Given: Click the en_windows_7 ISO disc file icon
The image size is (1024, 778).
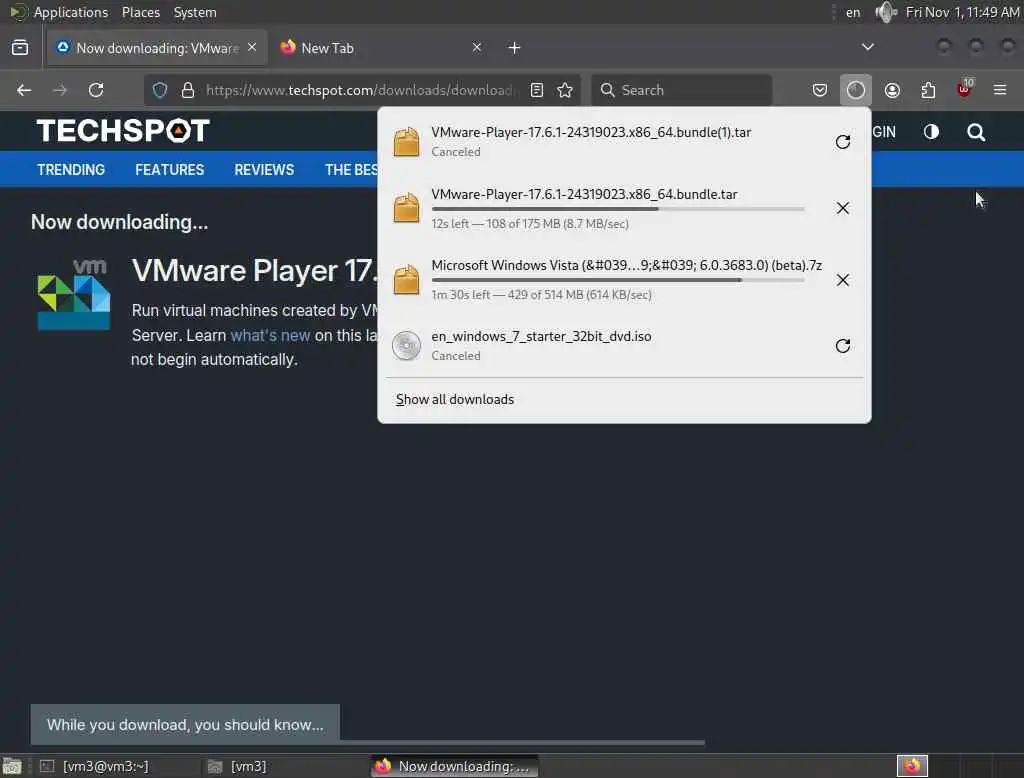Looking at the screenshot, I should (406, 346).
